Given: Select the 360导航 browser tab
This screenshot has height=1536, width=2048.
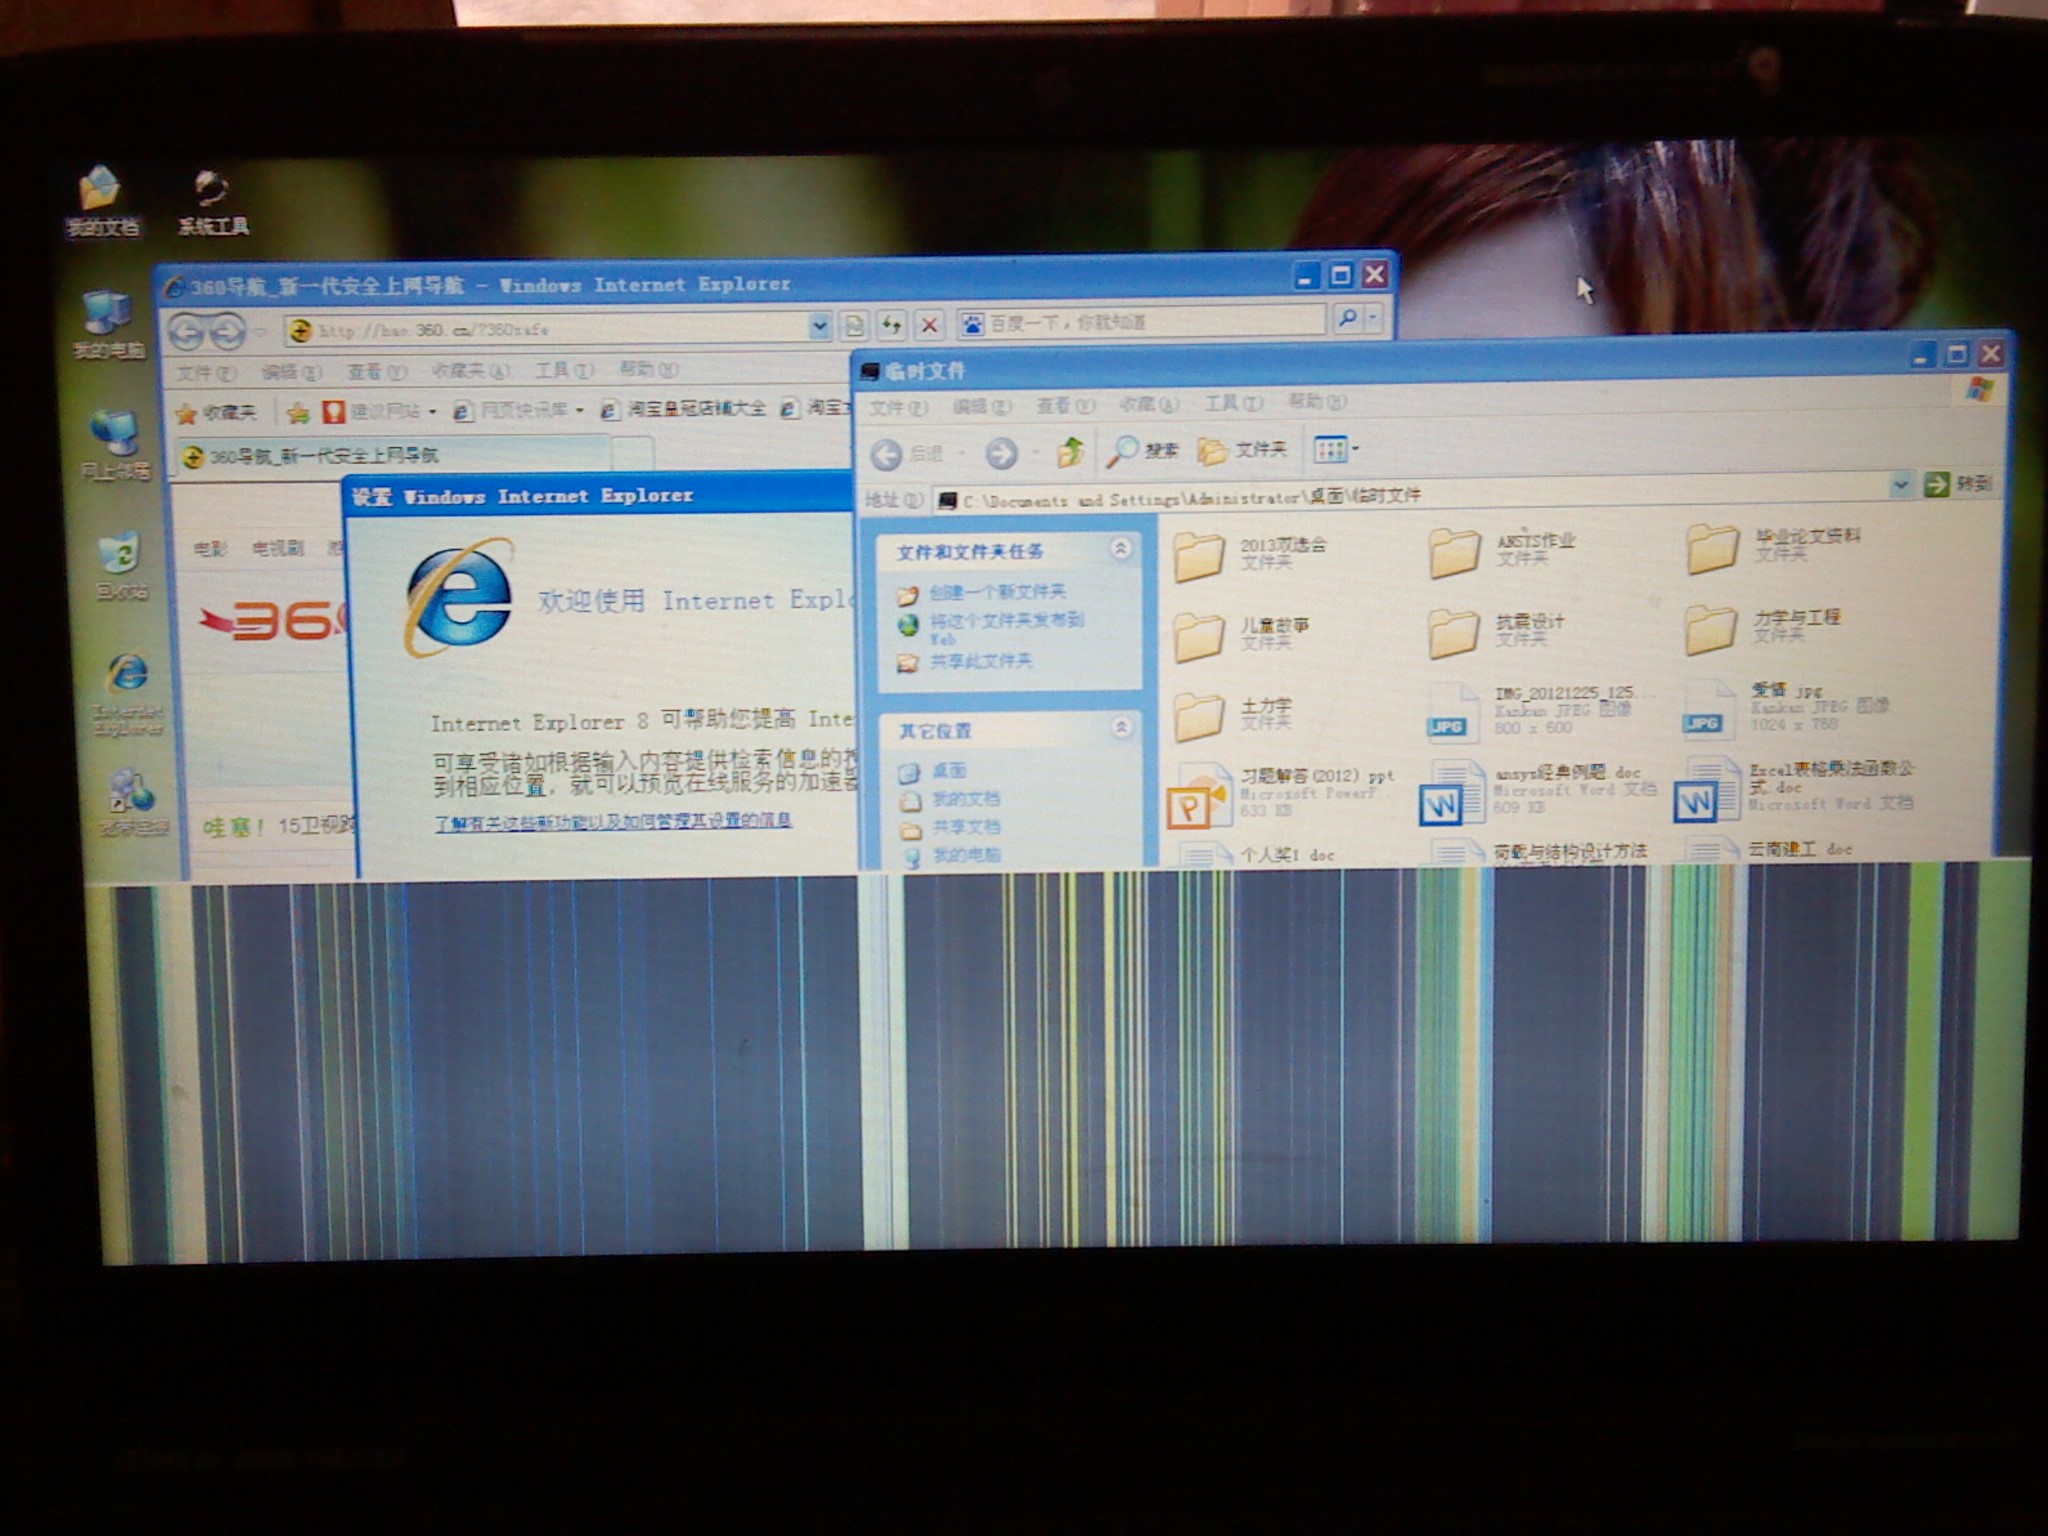Looking at the screenshot, I should pyautogui.click(x=390, y=455).
